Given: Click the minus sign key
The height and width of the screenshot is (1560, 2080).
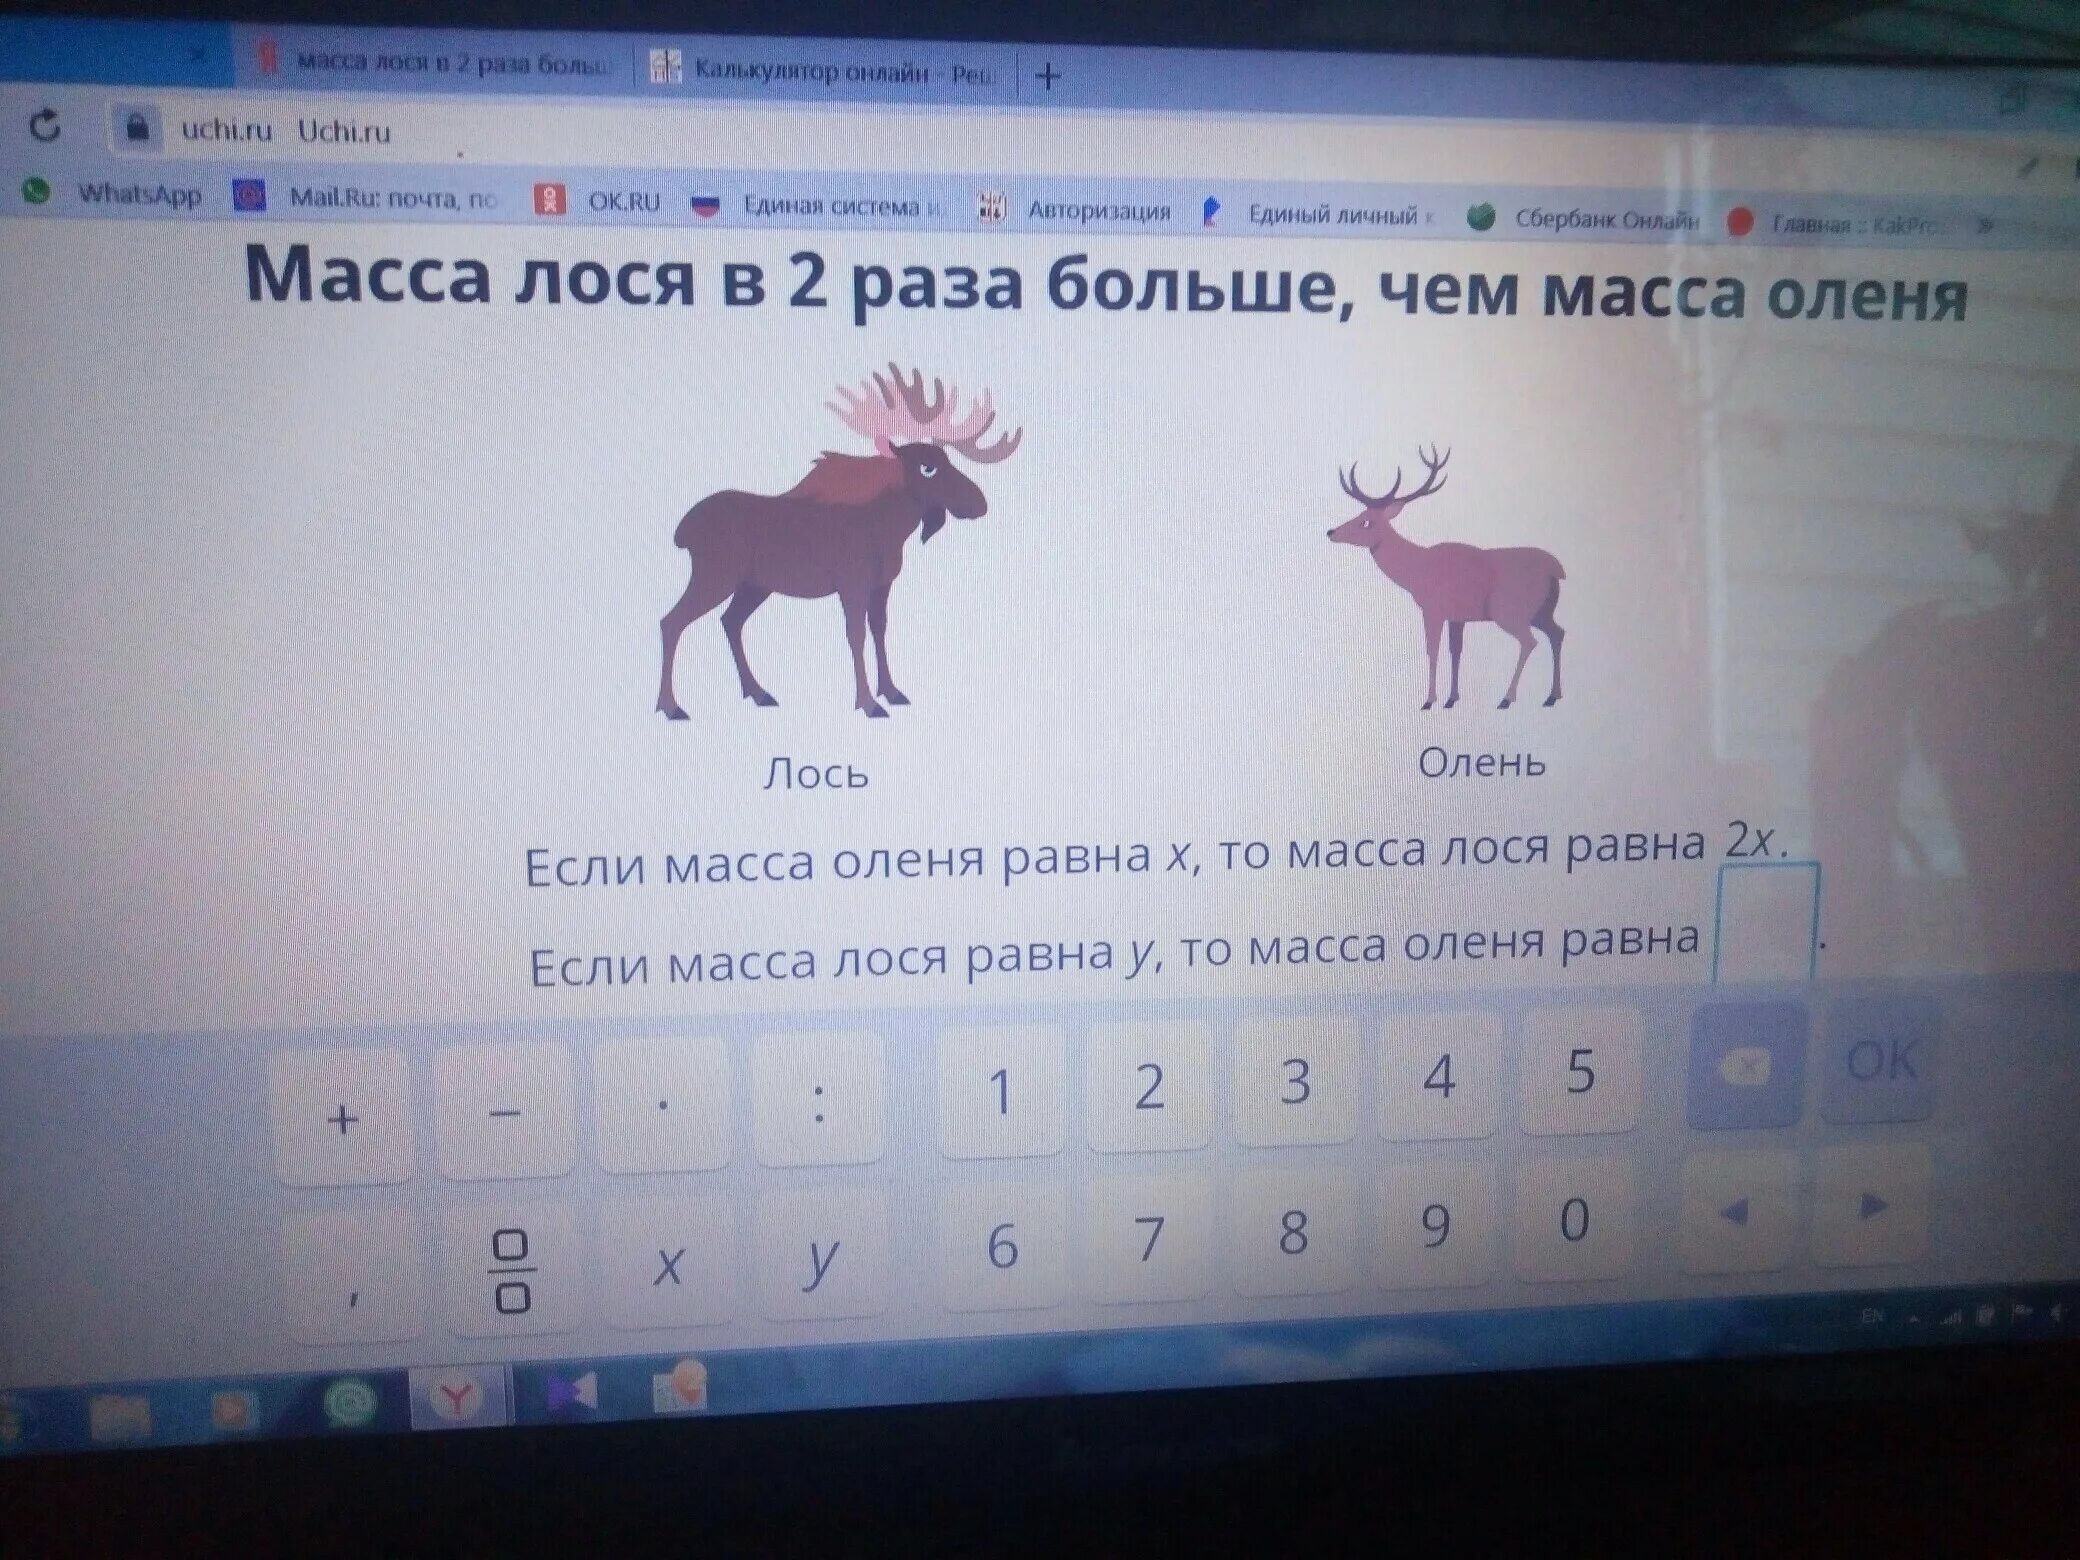Looking at the screenshot, I should (x=505, y=1112).
